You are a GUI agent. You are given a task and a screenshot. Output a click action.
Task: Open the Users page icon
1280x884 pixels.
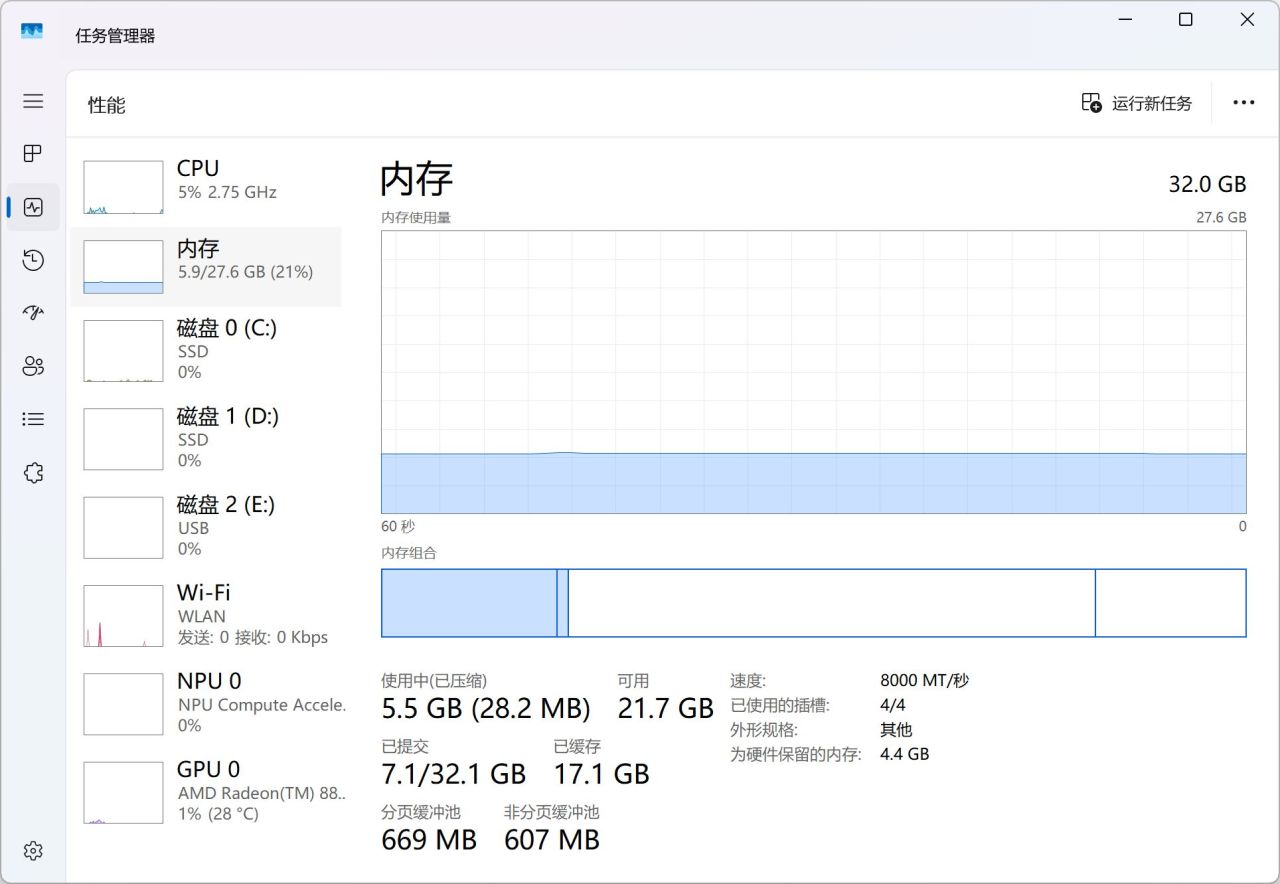click(x=33, y=366)
